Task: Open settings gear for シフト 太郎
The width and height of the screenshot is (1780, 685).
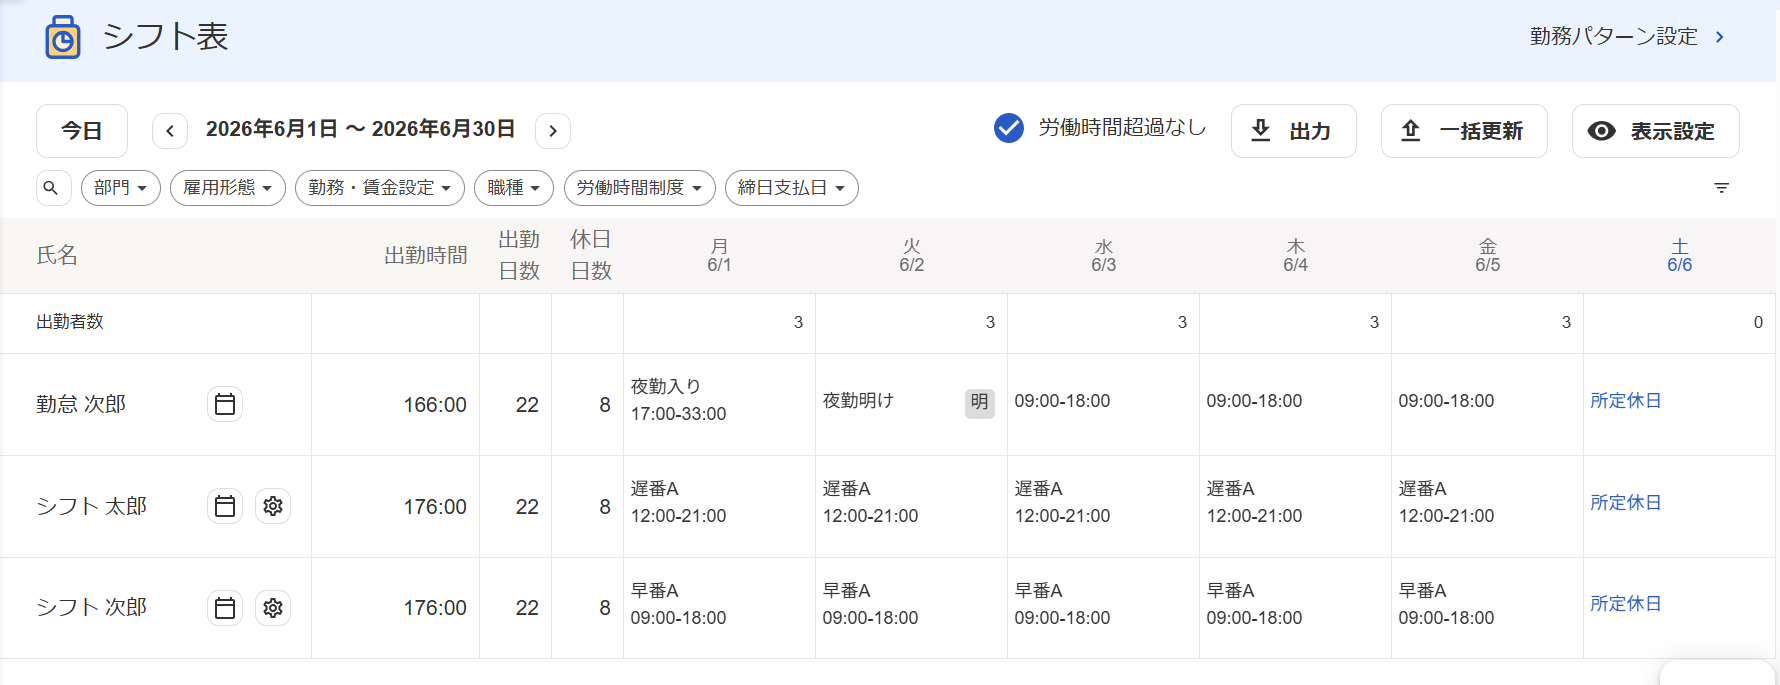Action: 273,506
